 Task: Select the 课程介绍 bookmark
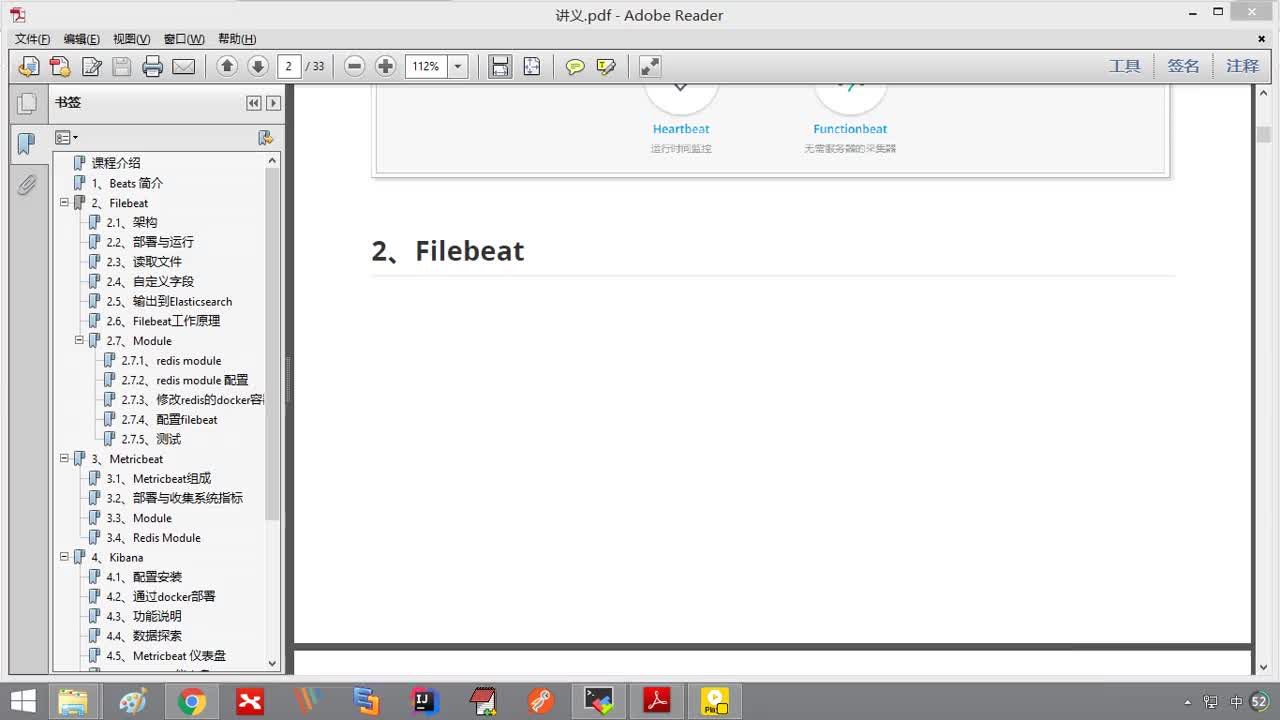116,163
